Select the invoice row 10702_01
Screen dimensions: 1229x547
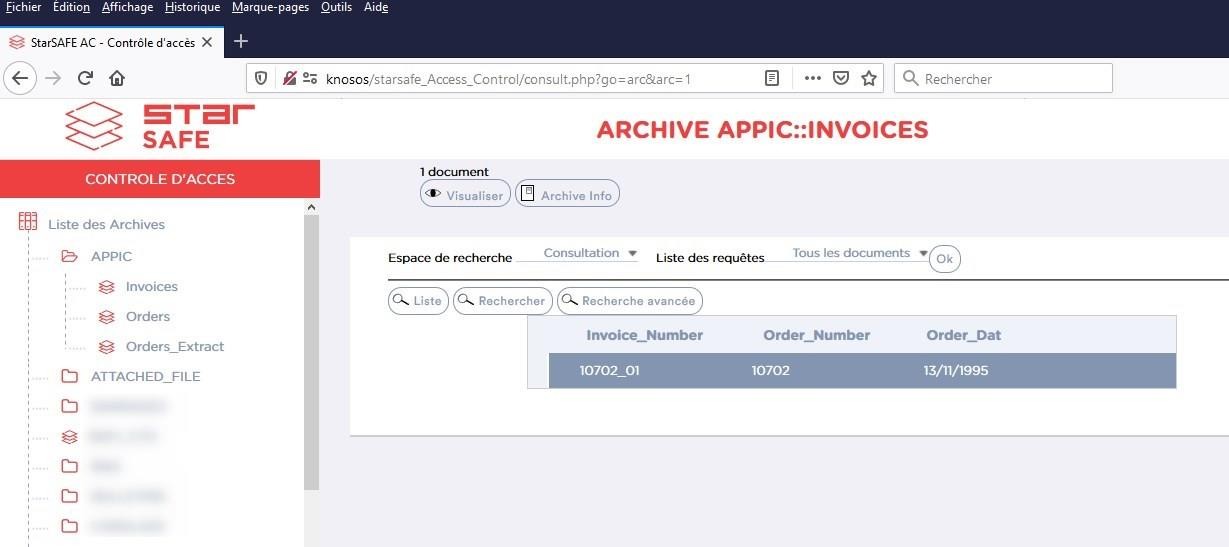(860, 371)
